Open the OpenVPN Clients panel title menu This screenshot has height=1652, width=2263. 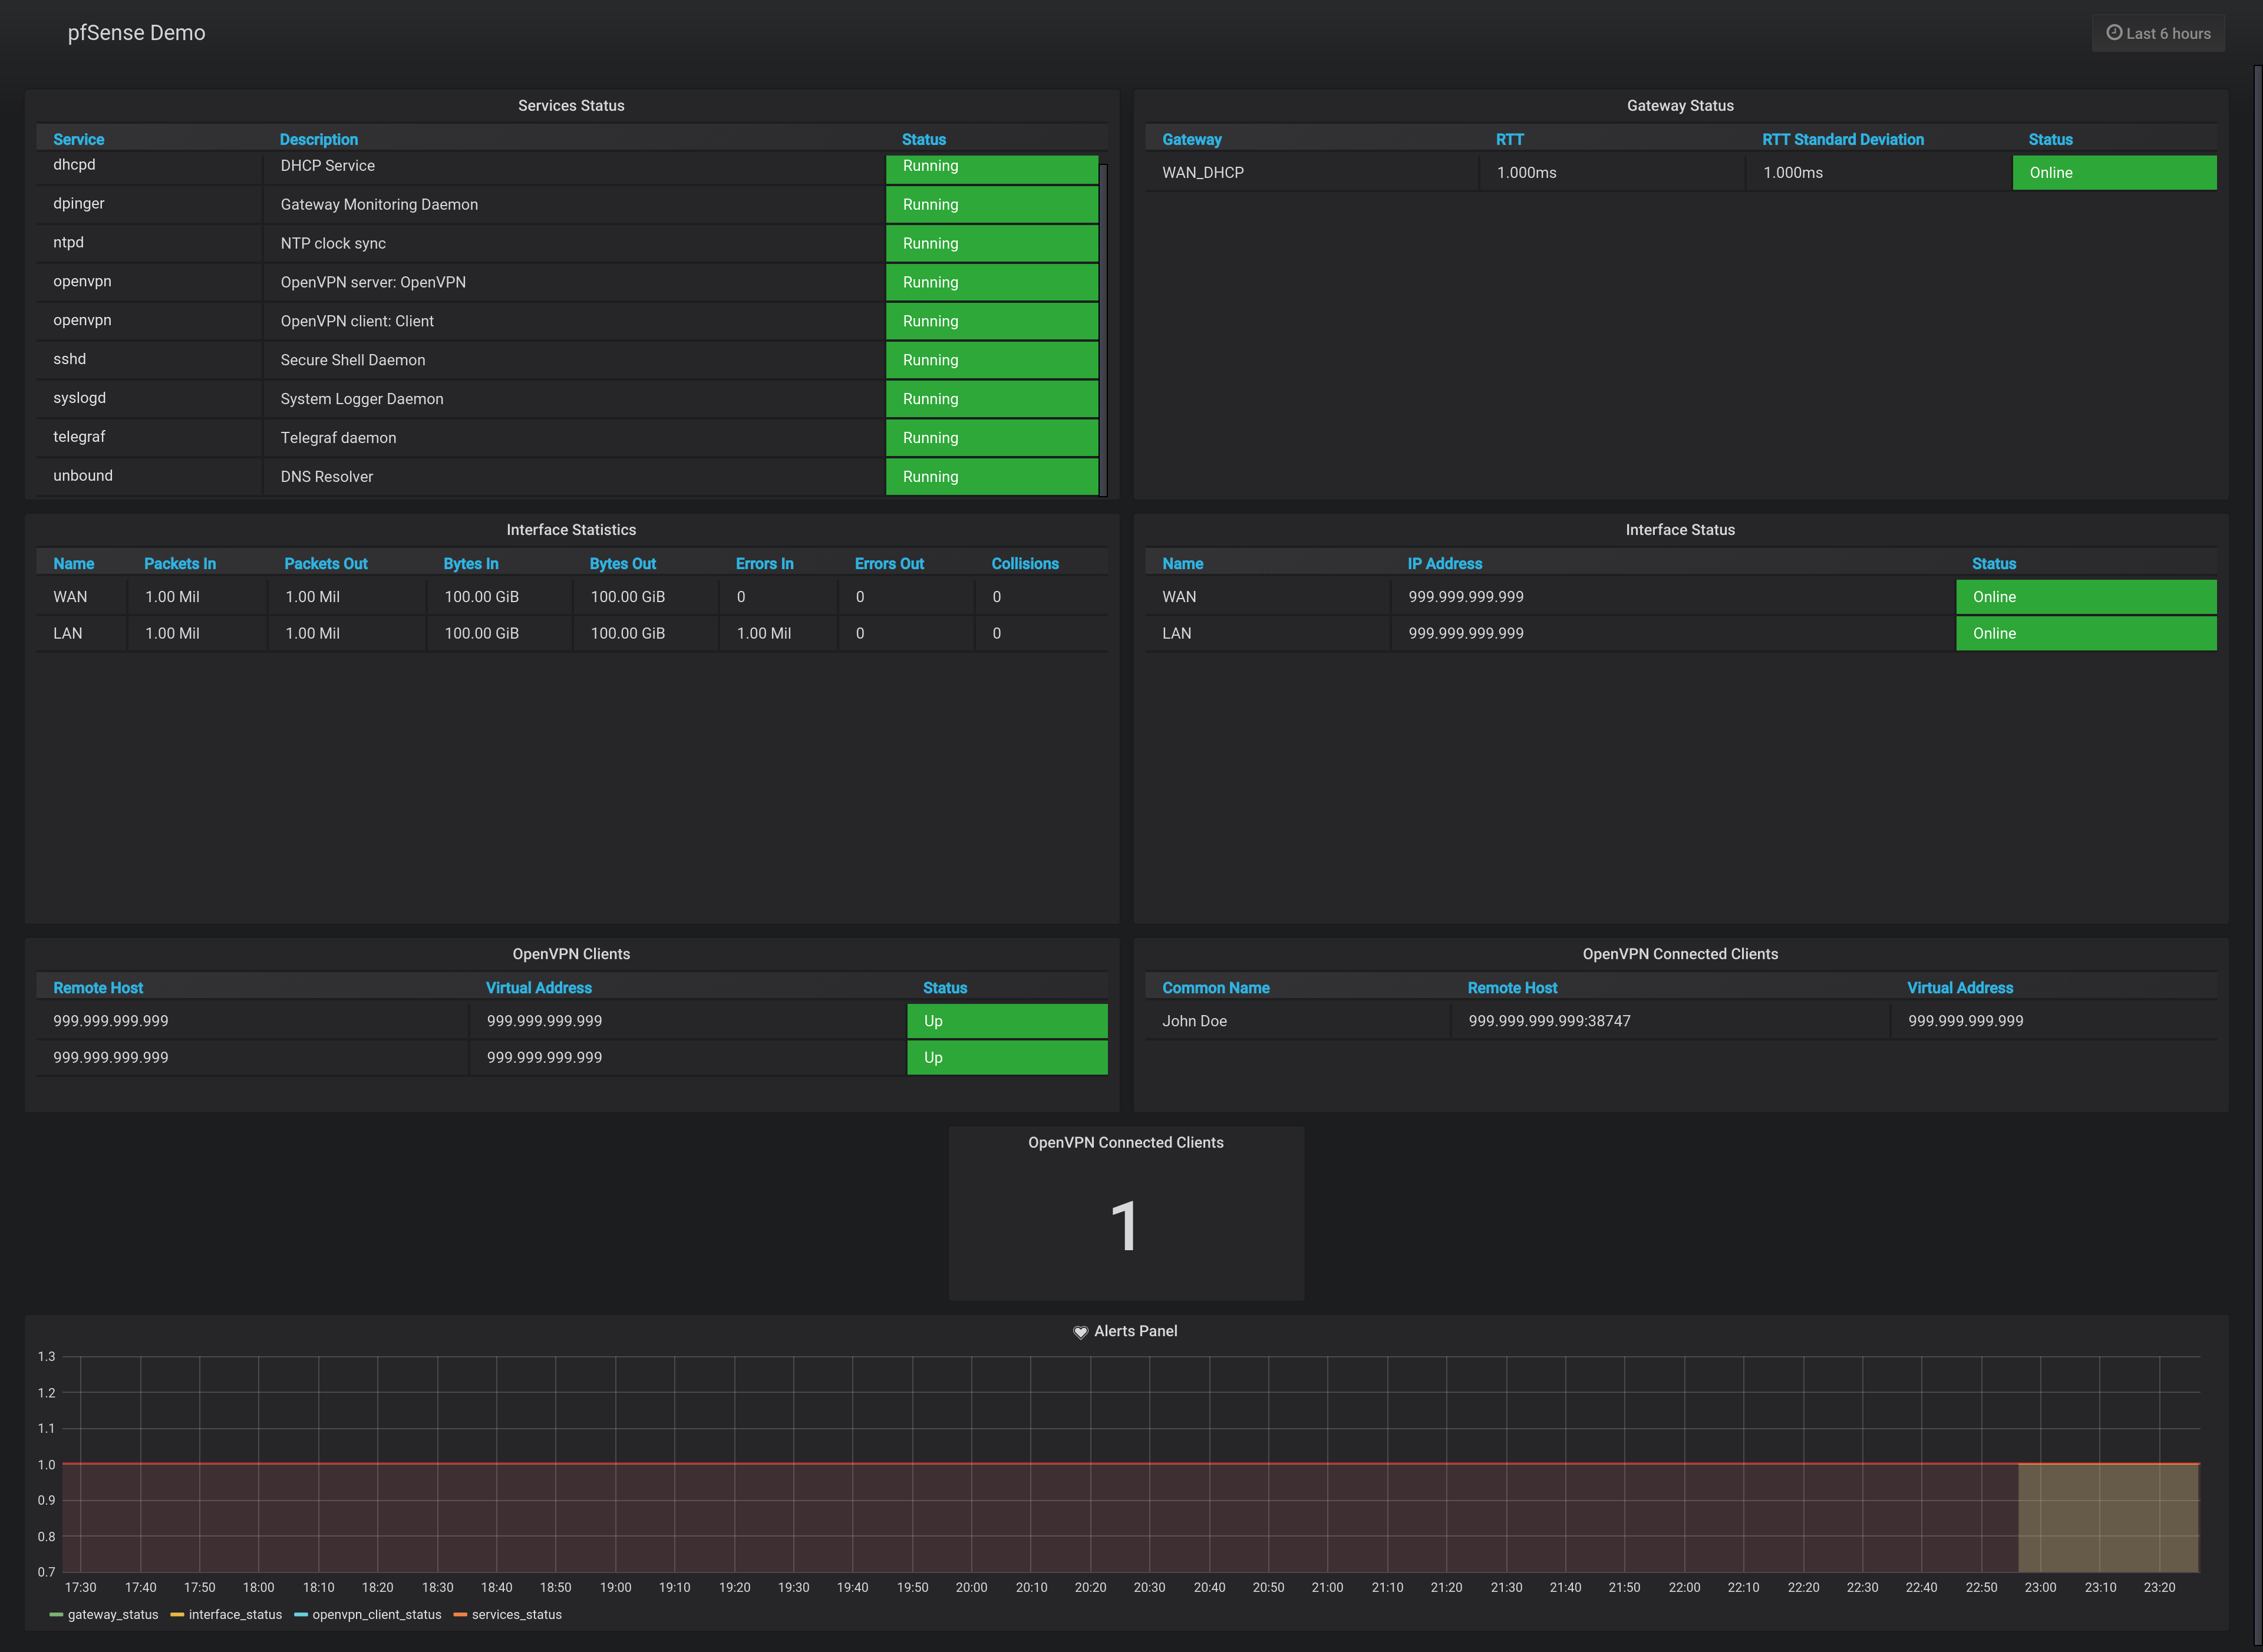(x=571, y=954)
